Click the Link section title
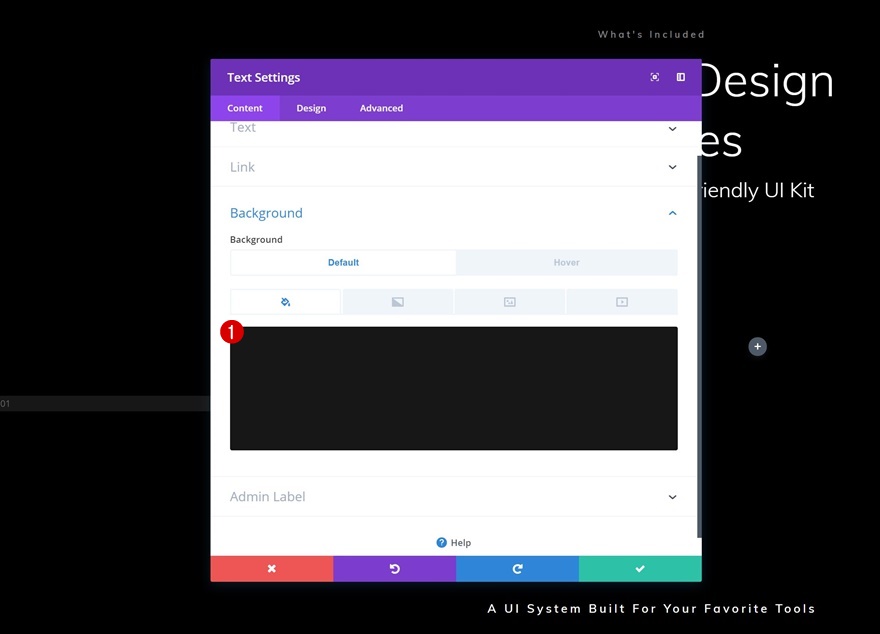This screenshot has width=880, height=634. [x=242, y=167]
